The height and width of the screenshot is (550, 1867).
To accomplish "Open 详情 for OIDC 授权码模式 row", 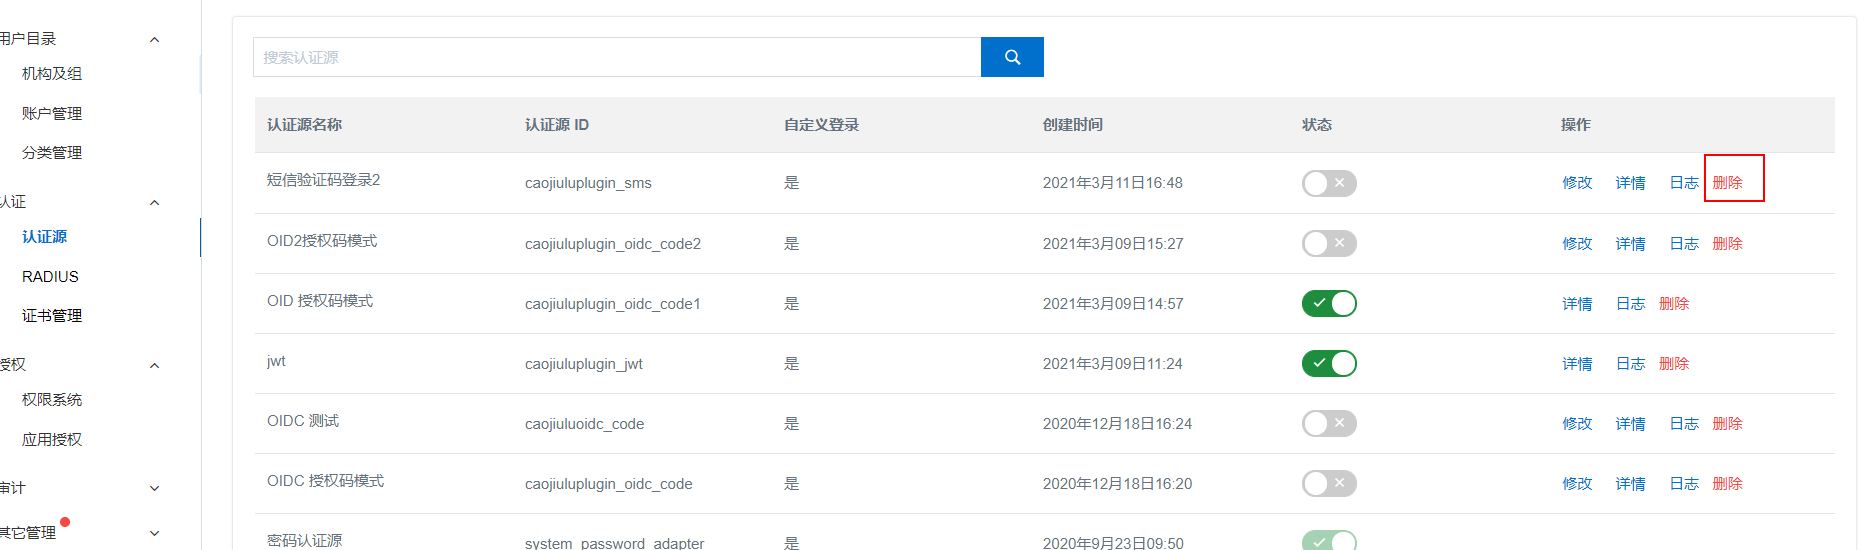I will click(x=1630, y=484).
